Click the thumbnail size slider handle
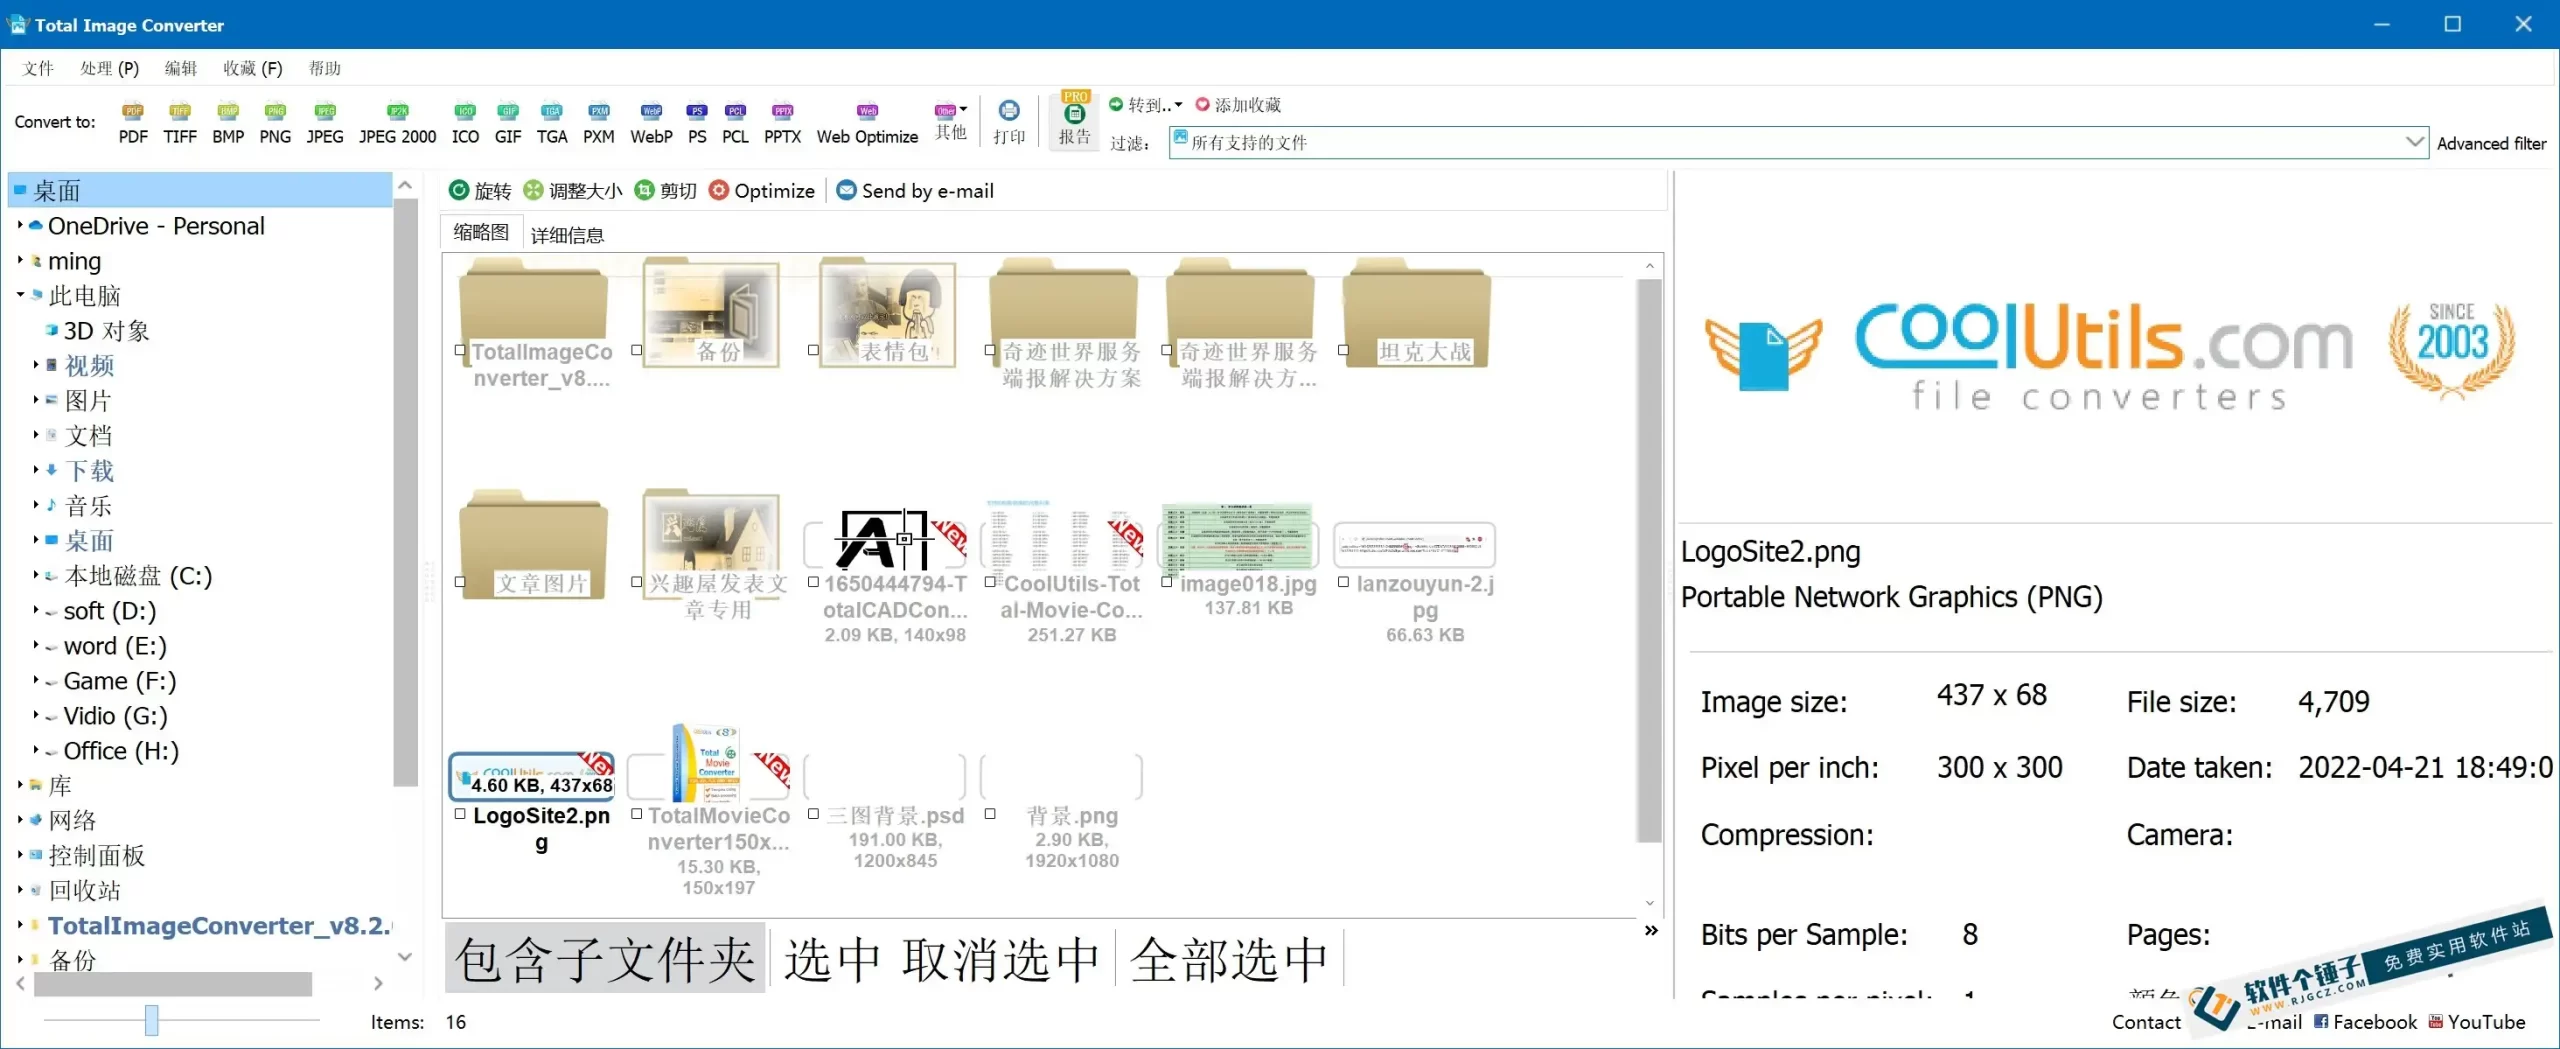Viewport: 2560px width, 1049px height. coord(151,1020)
